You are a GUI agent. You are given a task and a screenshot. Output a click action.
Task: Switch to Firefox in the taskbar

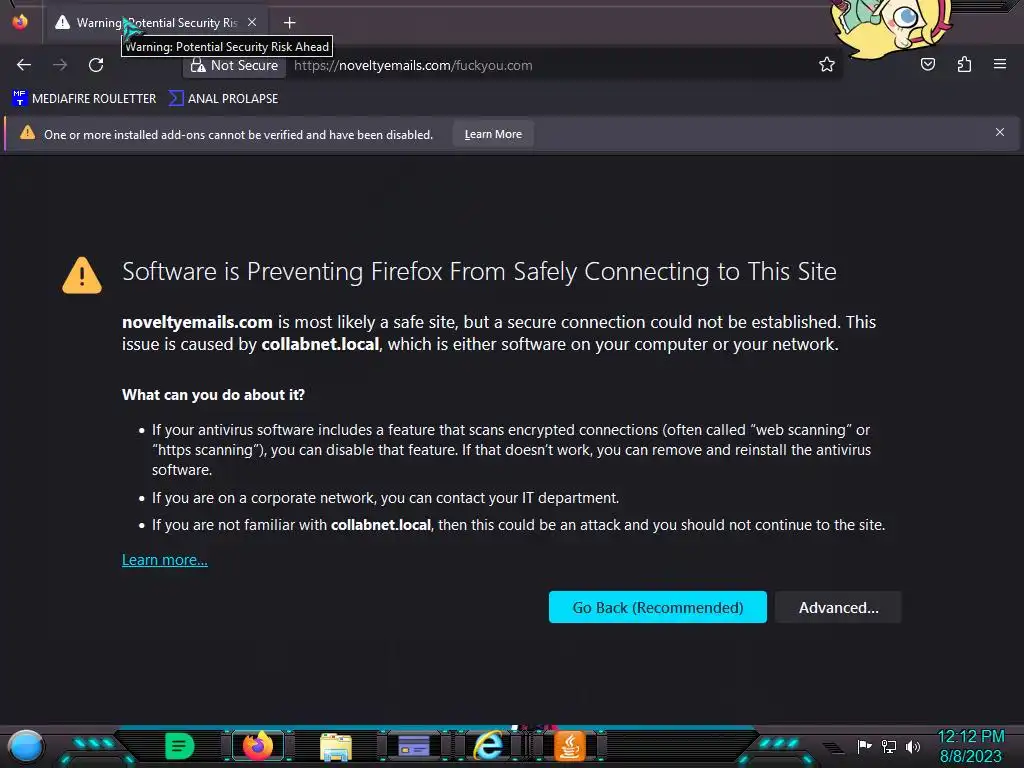pyautogui.click(x=258, y=746)
